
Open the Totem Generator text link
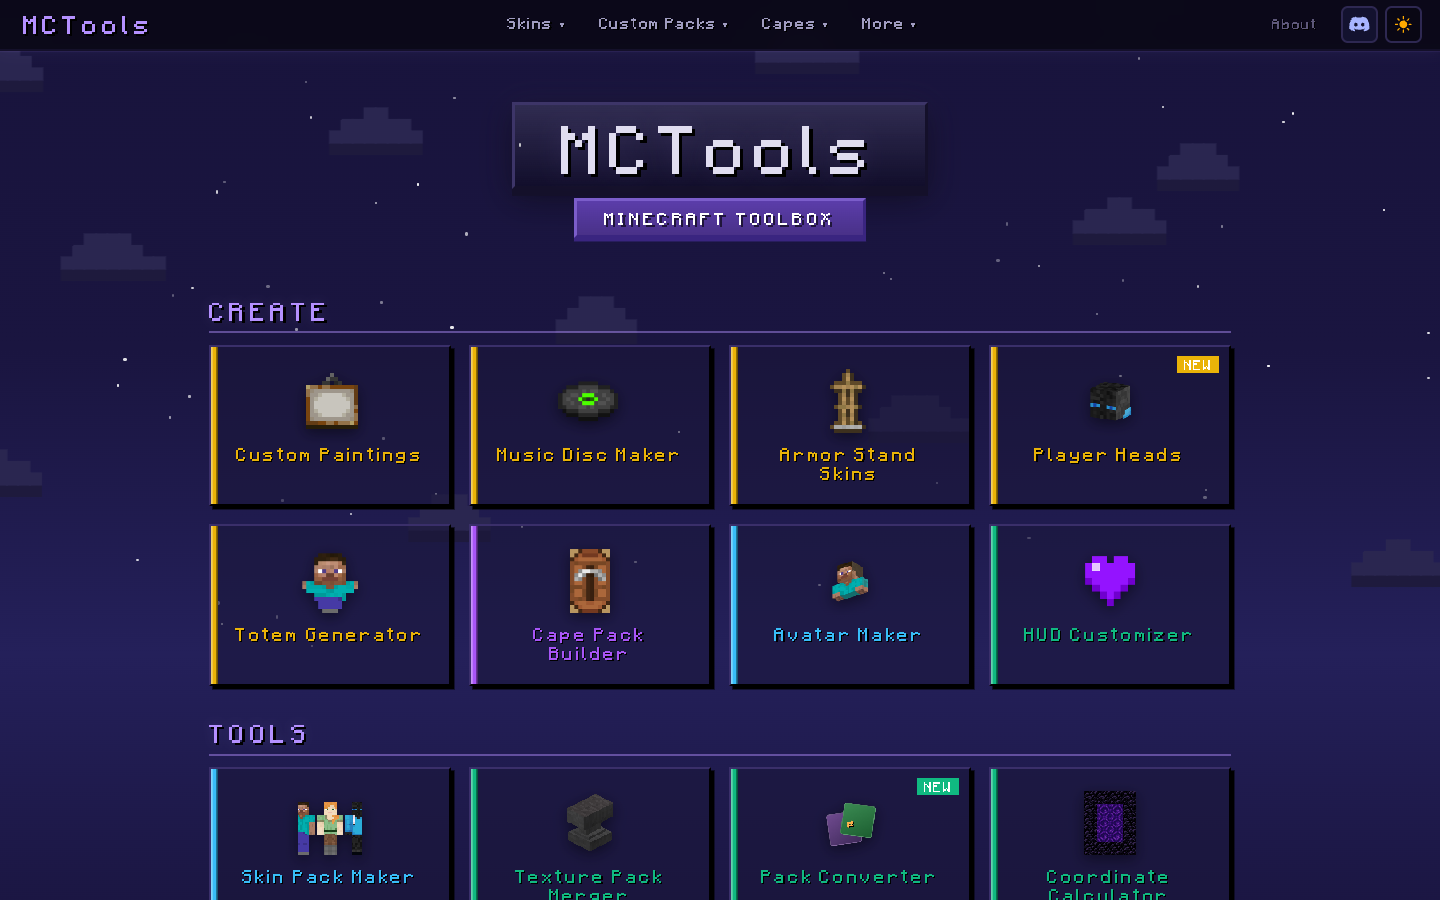[327, 635]
